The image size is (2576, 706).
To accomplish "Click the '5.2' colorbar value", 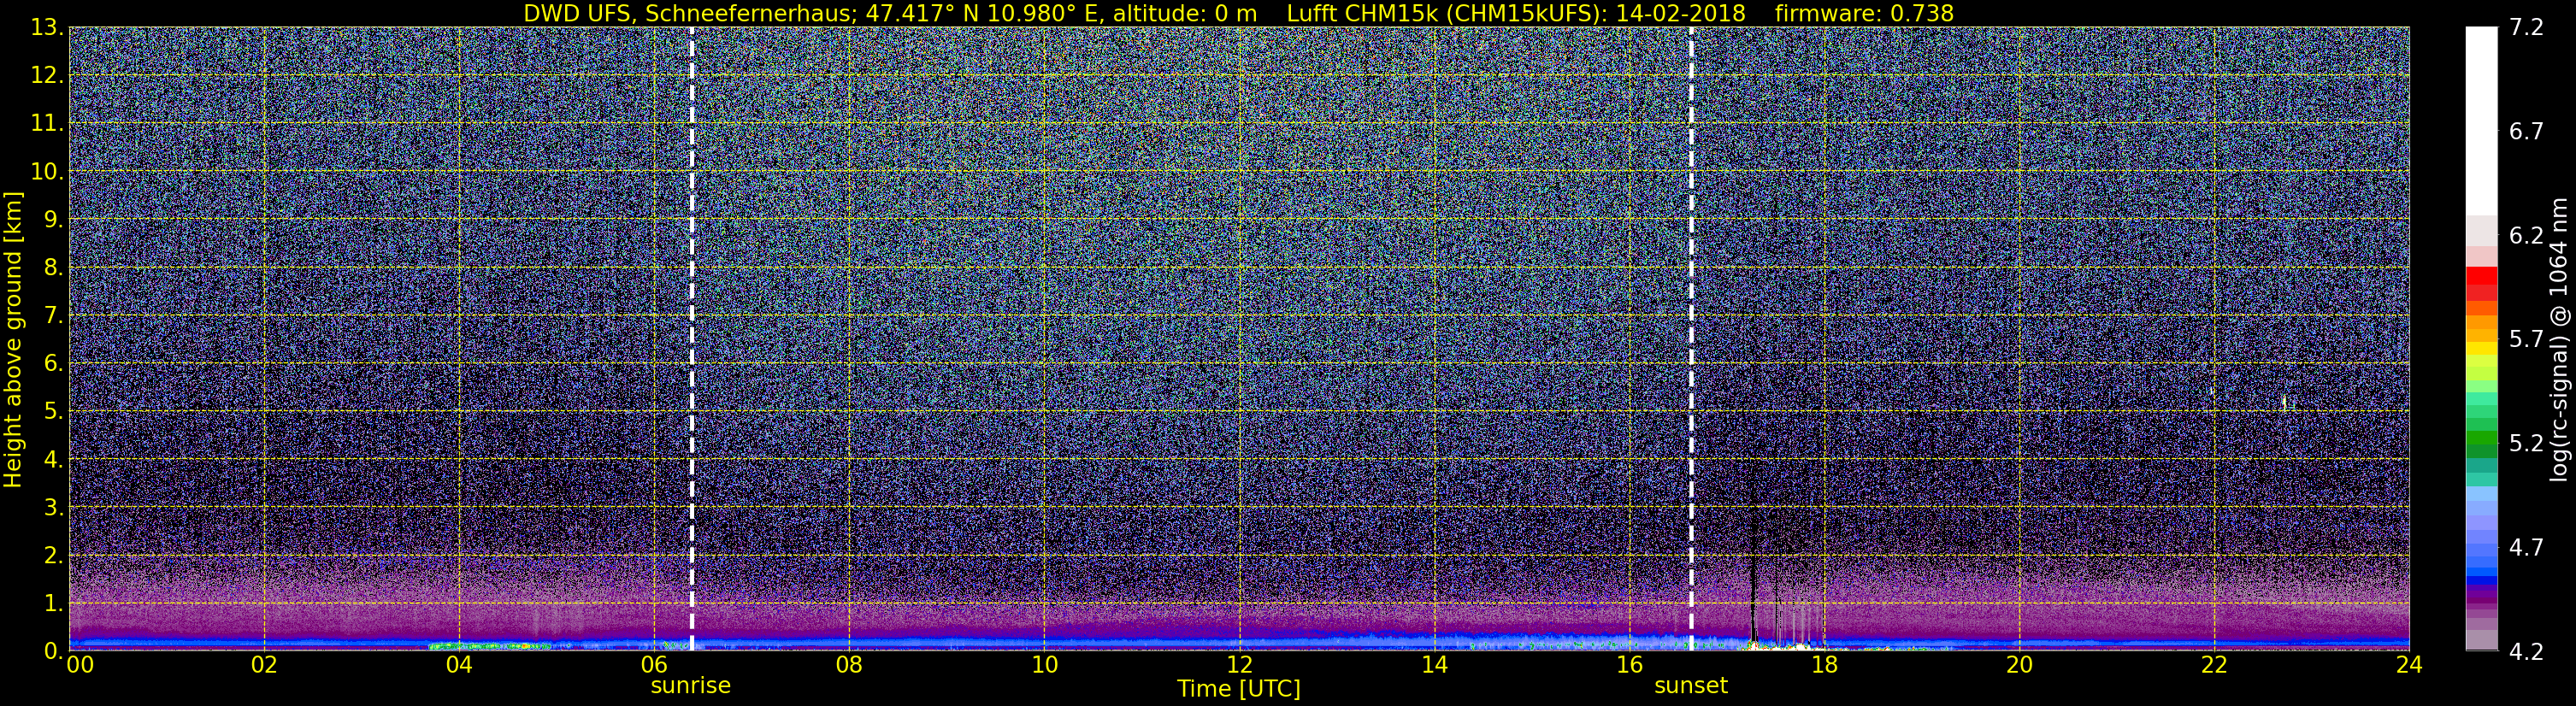I will coord(2526,444).
